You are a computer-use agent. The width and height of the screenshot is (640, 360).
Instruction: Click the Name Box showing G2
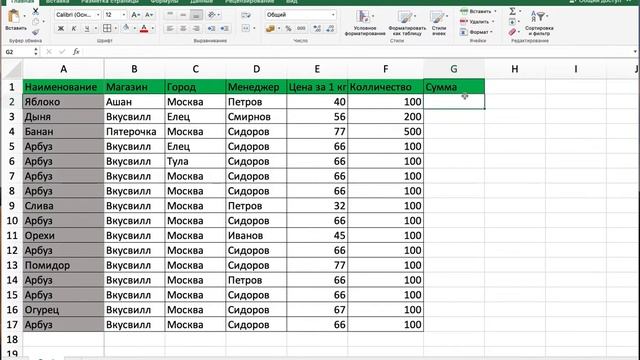20,52
